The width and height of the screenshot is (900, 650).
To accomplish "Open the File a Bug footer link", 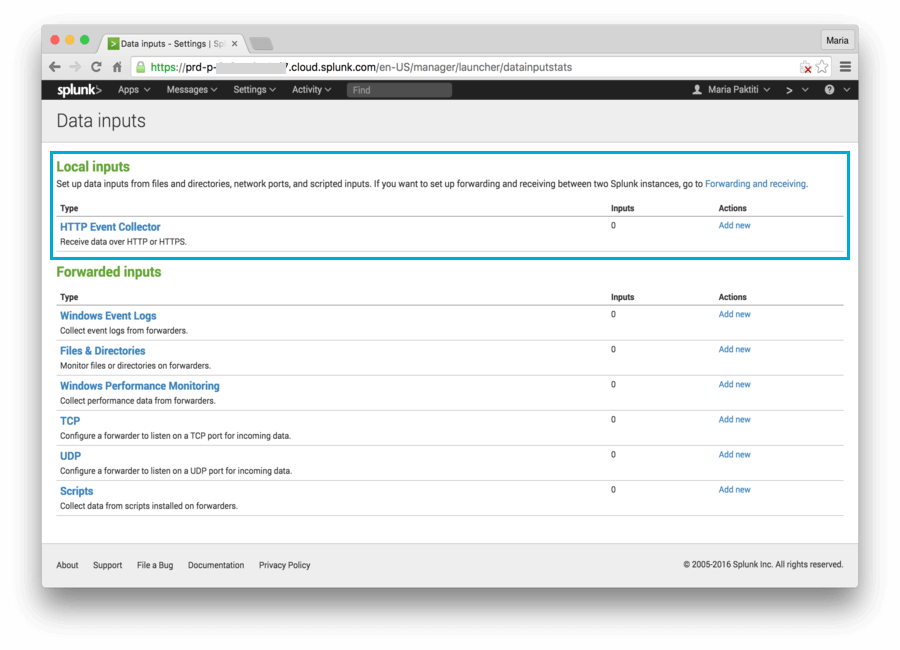I will pos(155,565).
